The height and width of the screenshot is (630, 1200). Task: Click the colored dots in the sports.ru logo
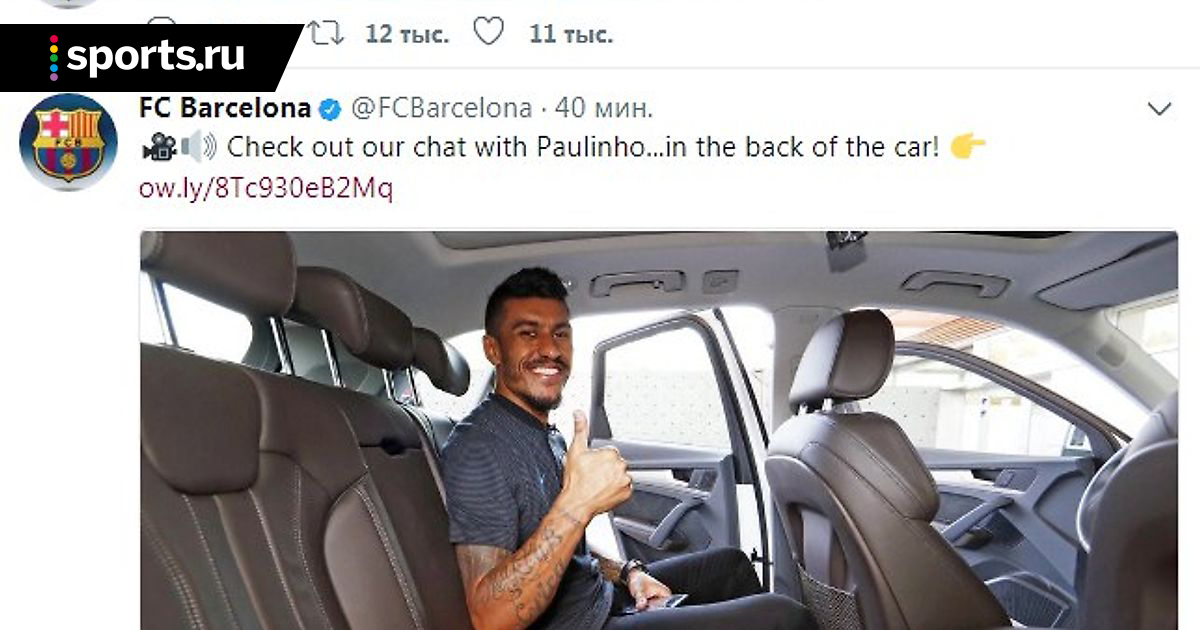click(x=53, y=57)
